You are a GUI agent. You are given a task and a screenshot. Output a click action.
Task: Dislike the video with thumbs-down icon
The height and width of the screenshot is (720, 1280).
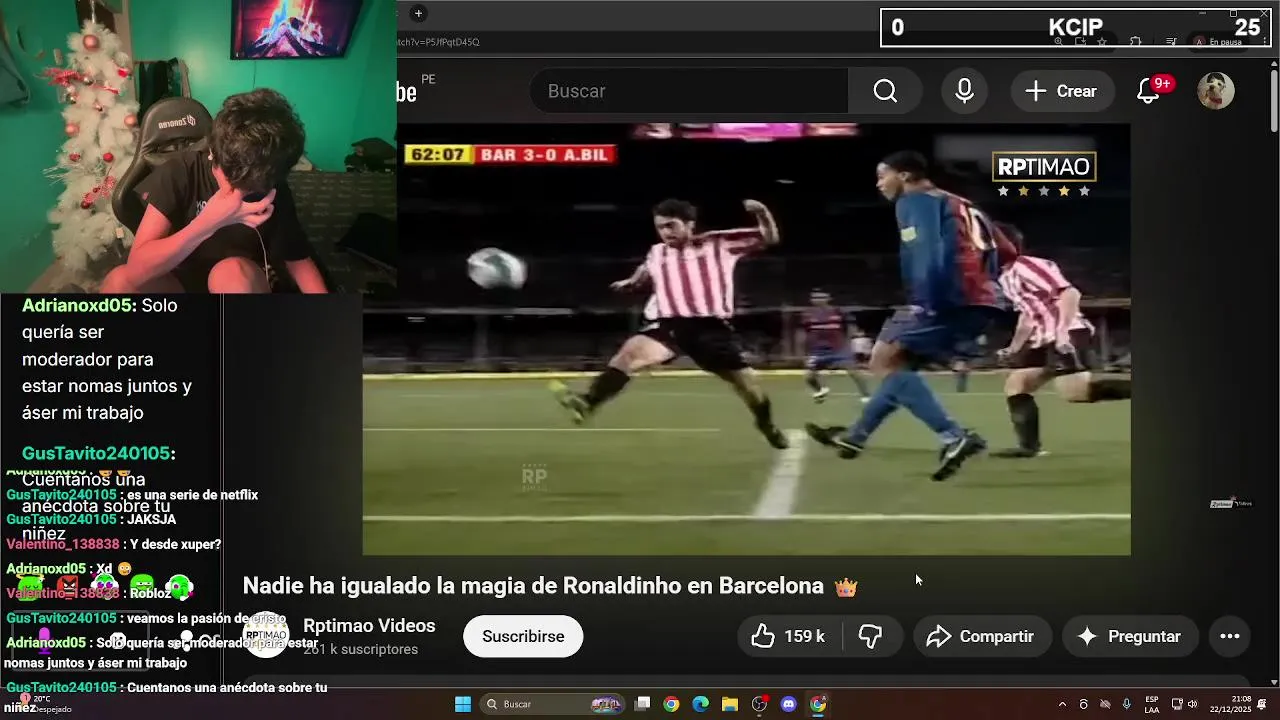coord(871,636)
